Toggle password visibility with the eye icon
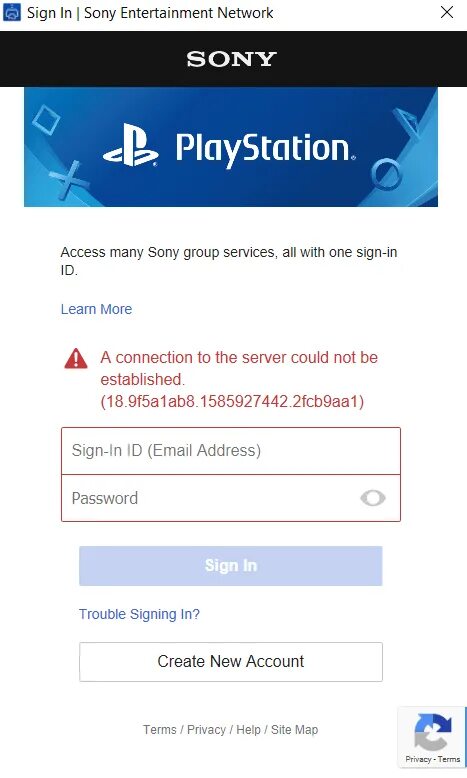Screen dimensions: 467x778 (x=373, y=498)
